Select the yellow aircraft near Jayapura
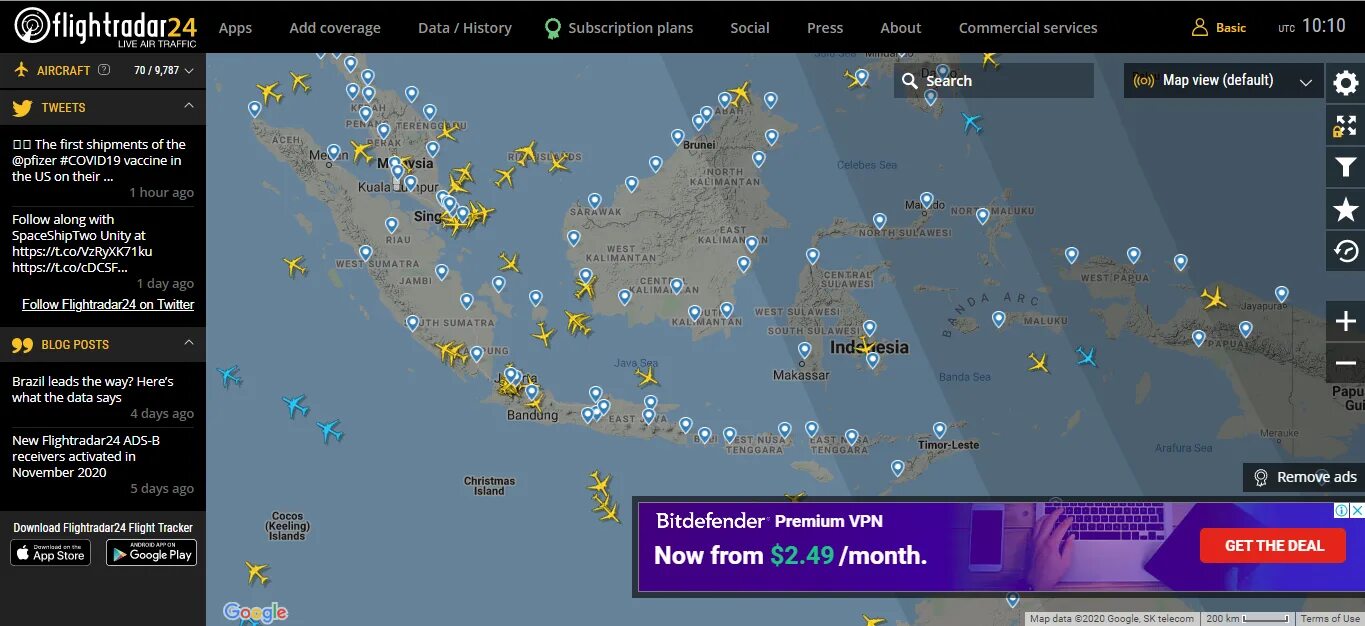The image size is (1365, 626). (x=1214, y=297)
